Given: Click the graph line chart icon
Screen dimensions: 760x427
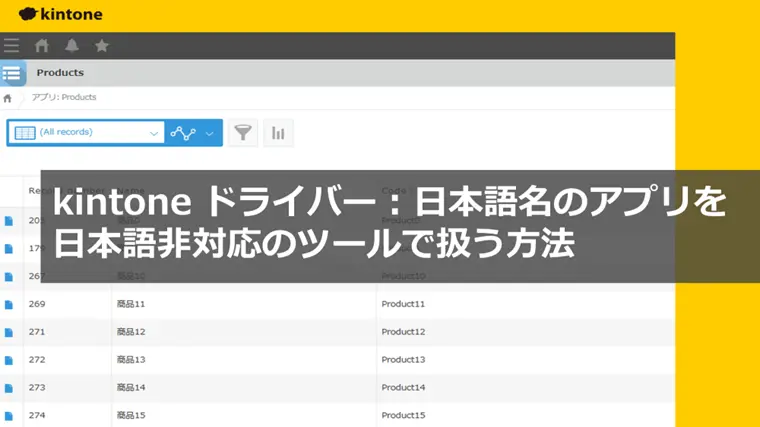Looking at the screenshot, I should [183, 133].
